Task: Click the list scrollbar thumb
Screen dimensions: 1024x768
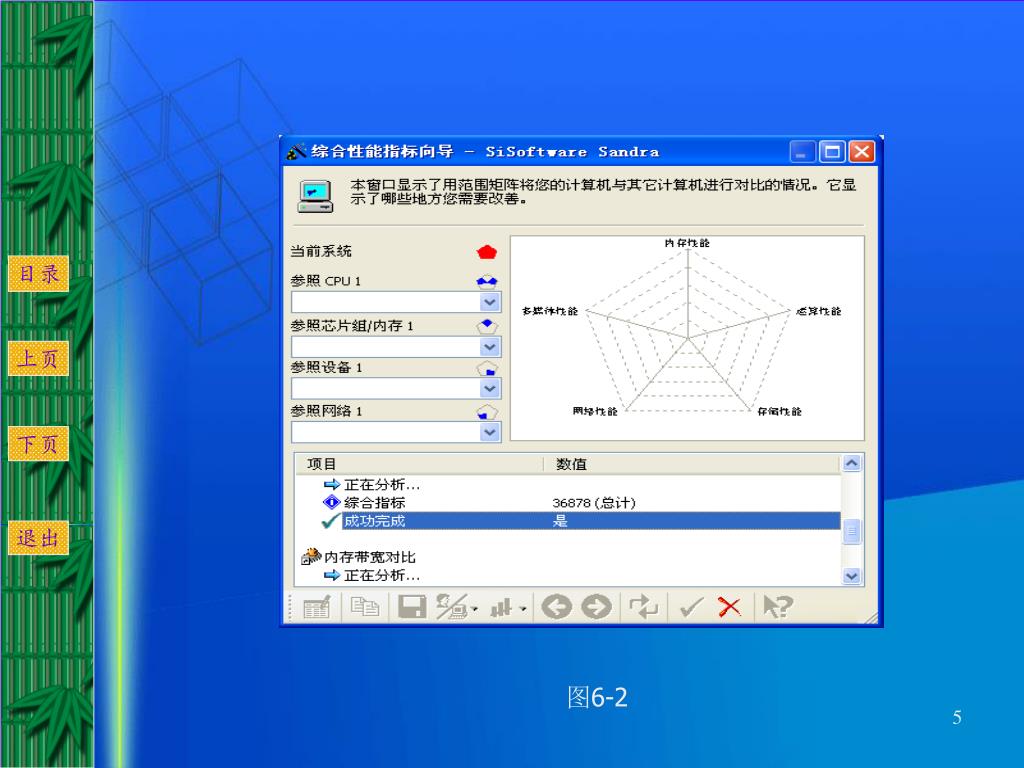Action: click(x=852, y=532)
